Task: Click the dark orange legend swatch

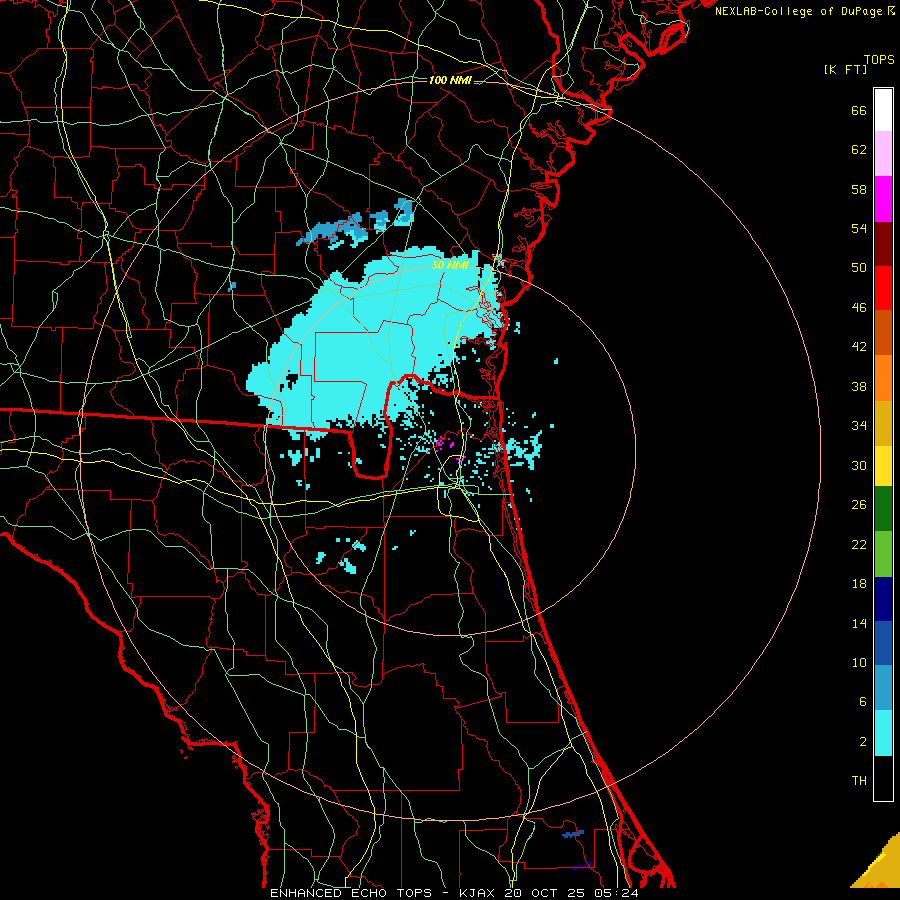Action: tap(883, 332)
